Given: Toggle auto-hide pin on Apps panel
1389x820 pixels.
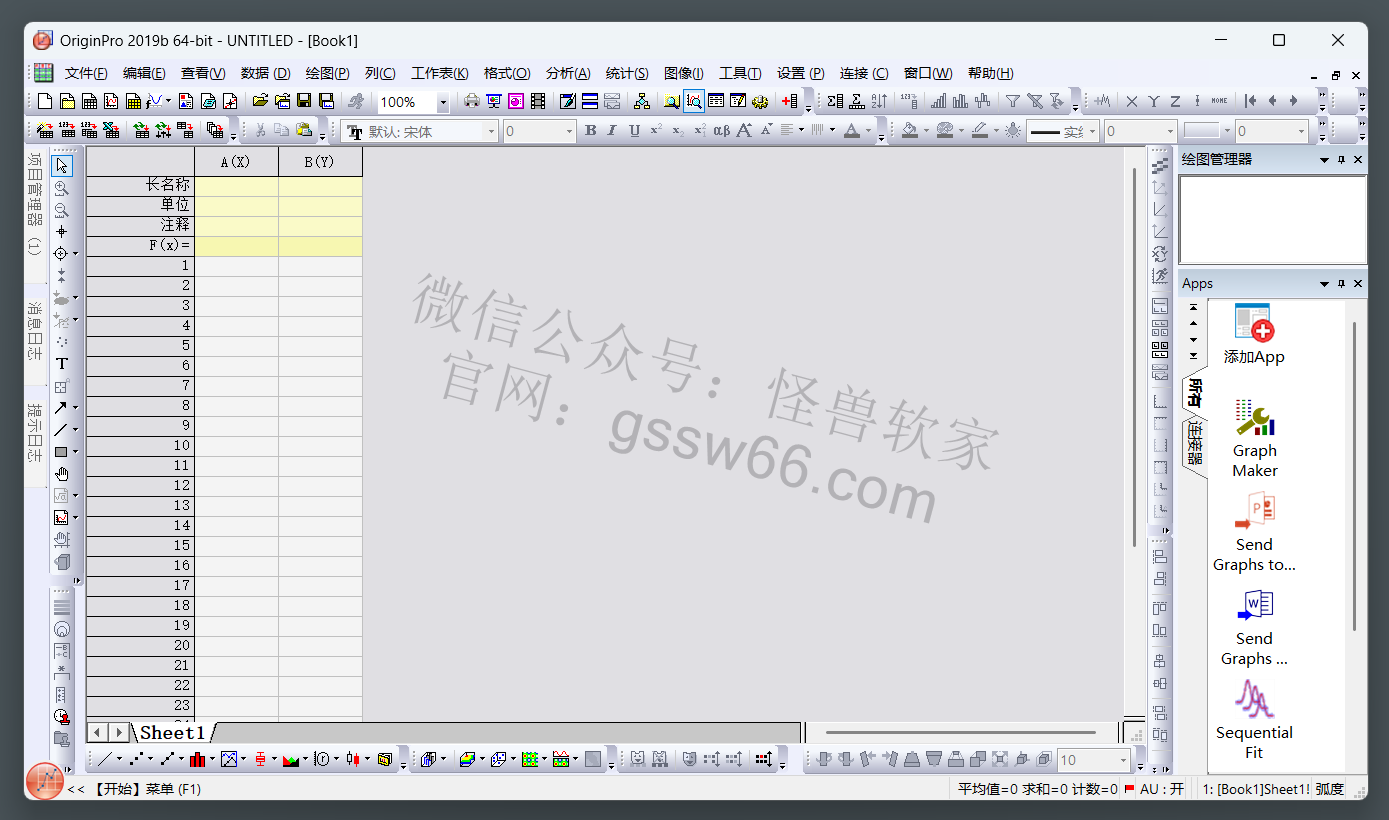Looking at the screenshot, I should (1342, 284).
